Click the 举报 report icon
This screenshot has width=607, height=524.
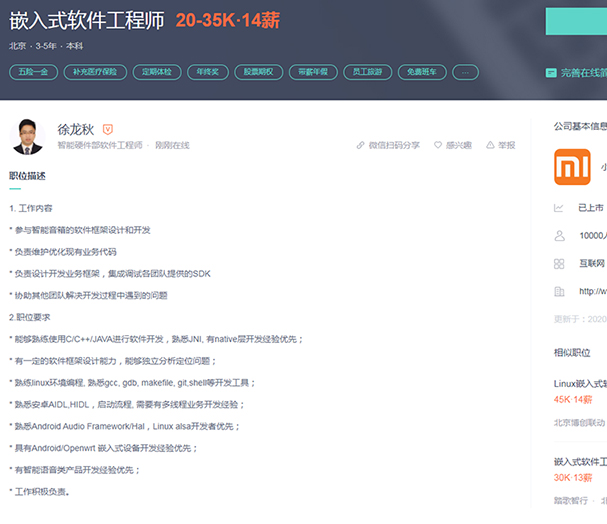pyautogui.click(x=490, y=145)
